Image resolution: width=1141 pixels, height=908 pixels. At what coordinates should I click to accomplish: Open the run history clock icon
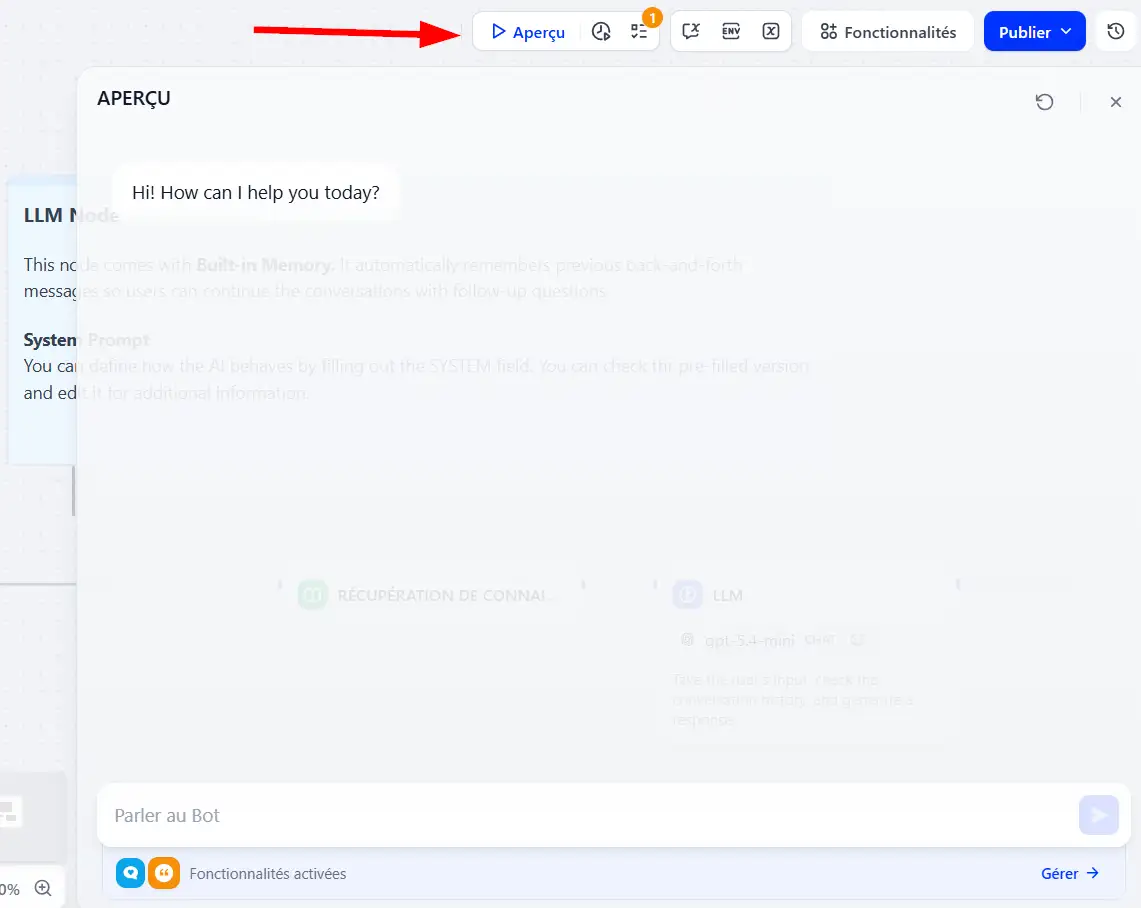(601, 32)
